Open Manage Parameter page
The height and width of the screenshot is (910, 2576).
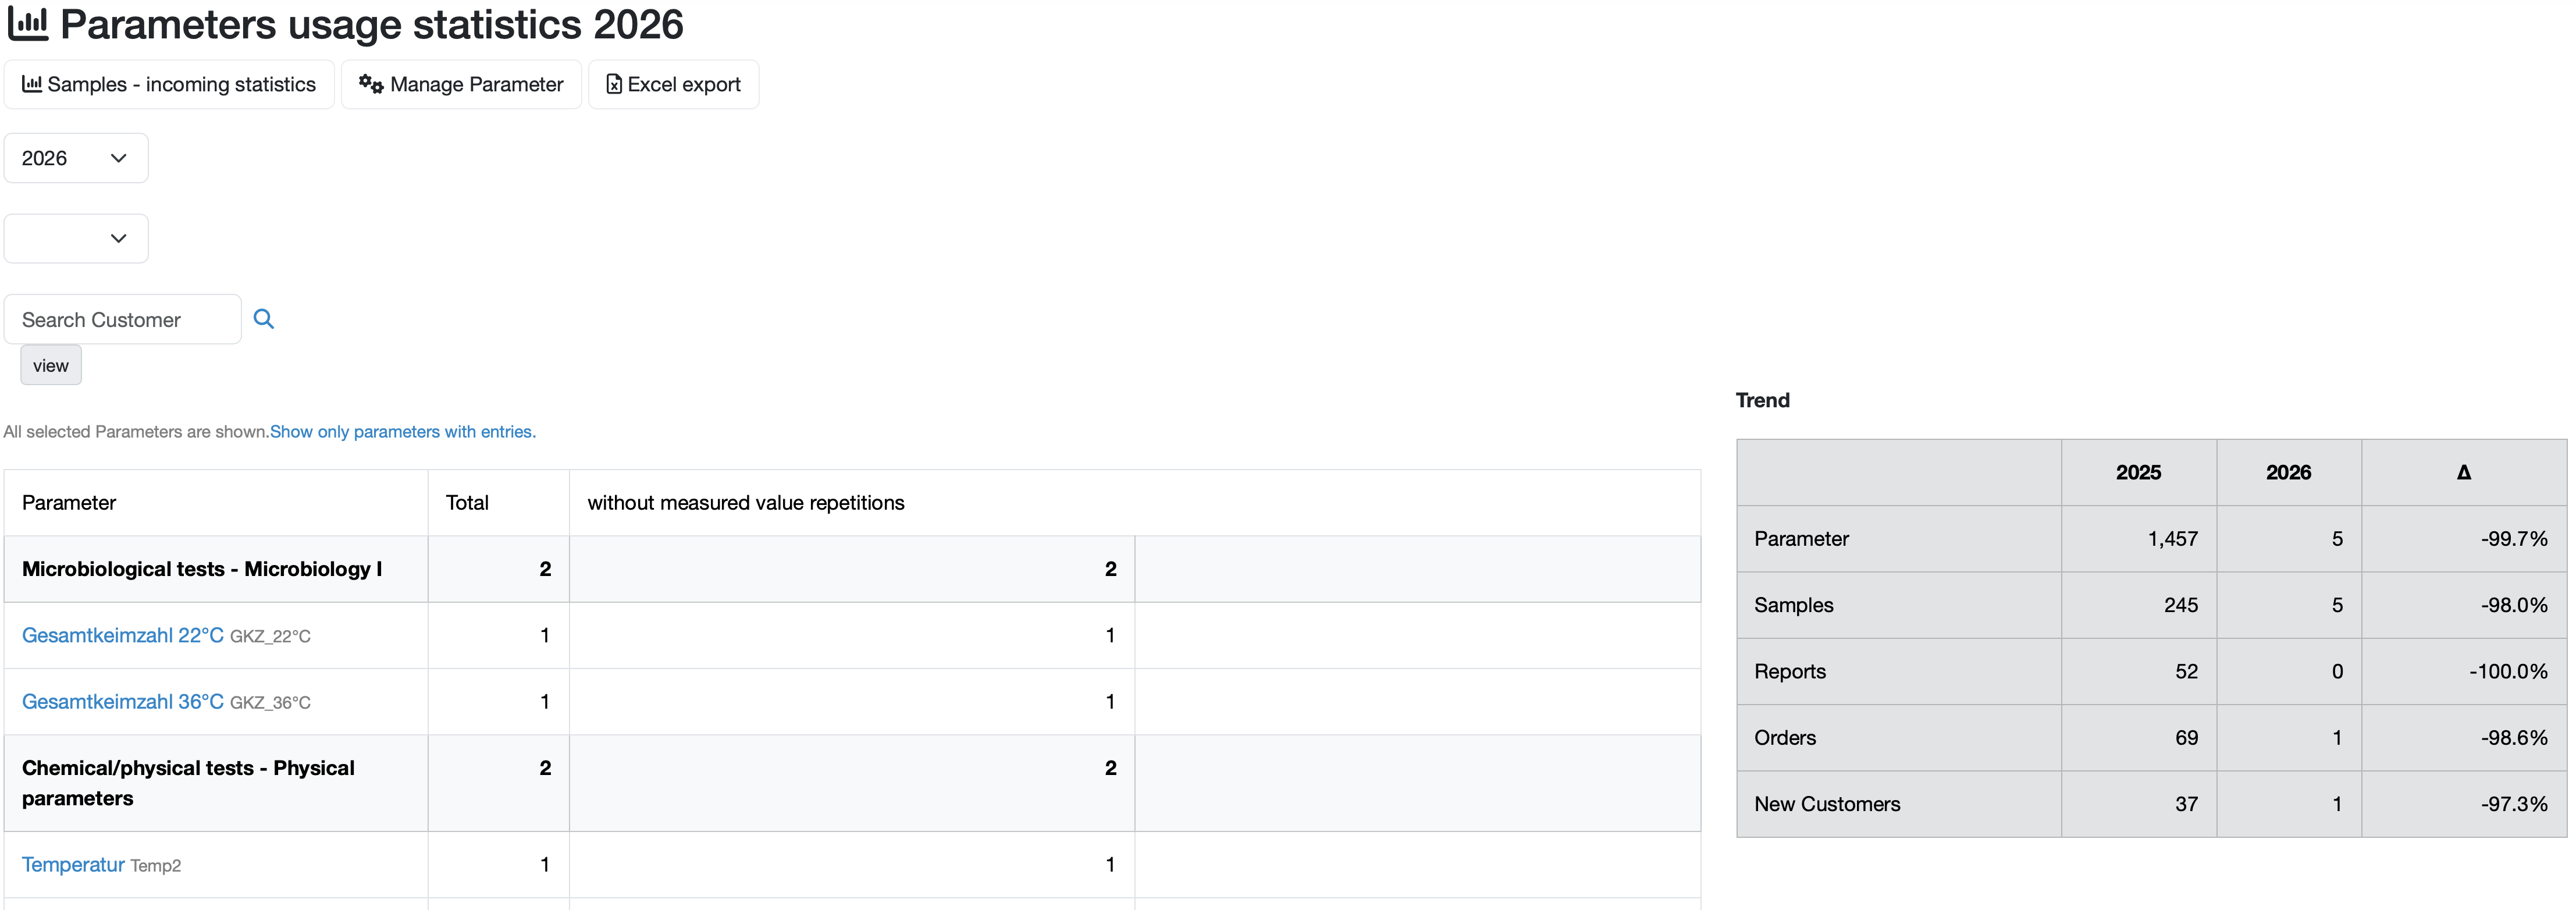point(461,85)
